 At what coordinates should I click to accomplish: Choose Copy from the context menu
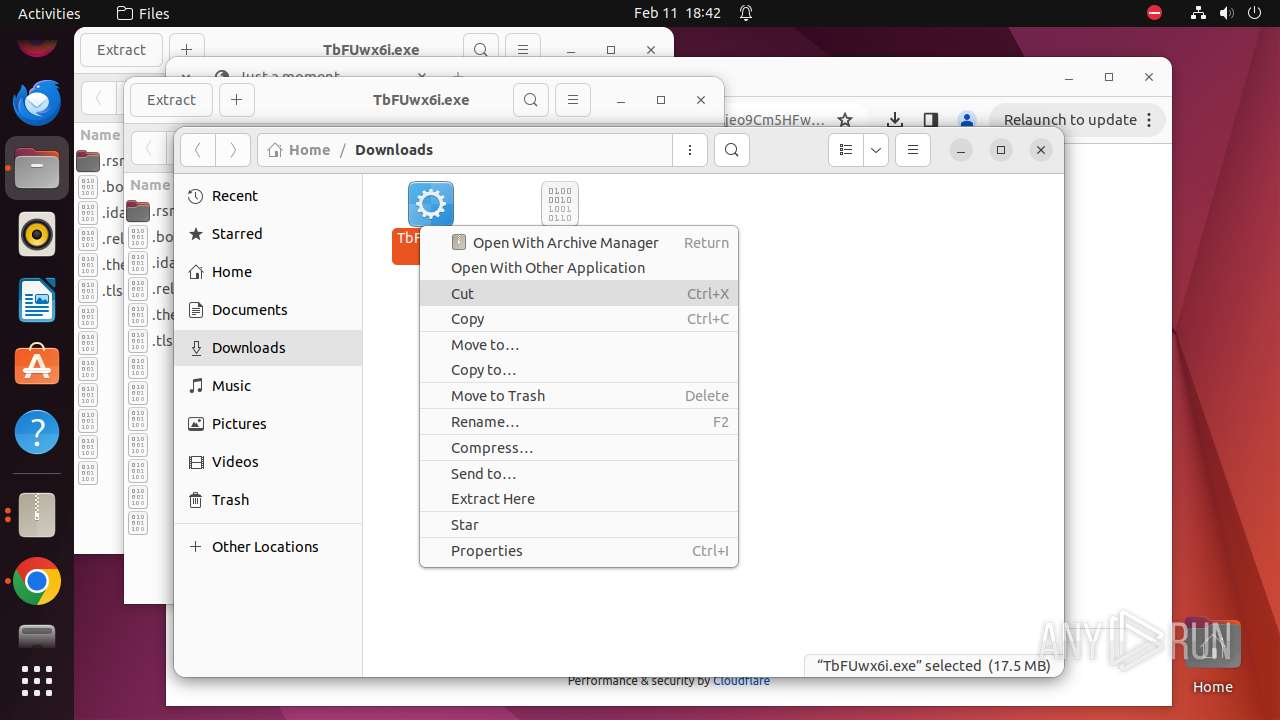(x=578, y=319)
